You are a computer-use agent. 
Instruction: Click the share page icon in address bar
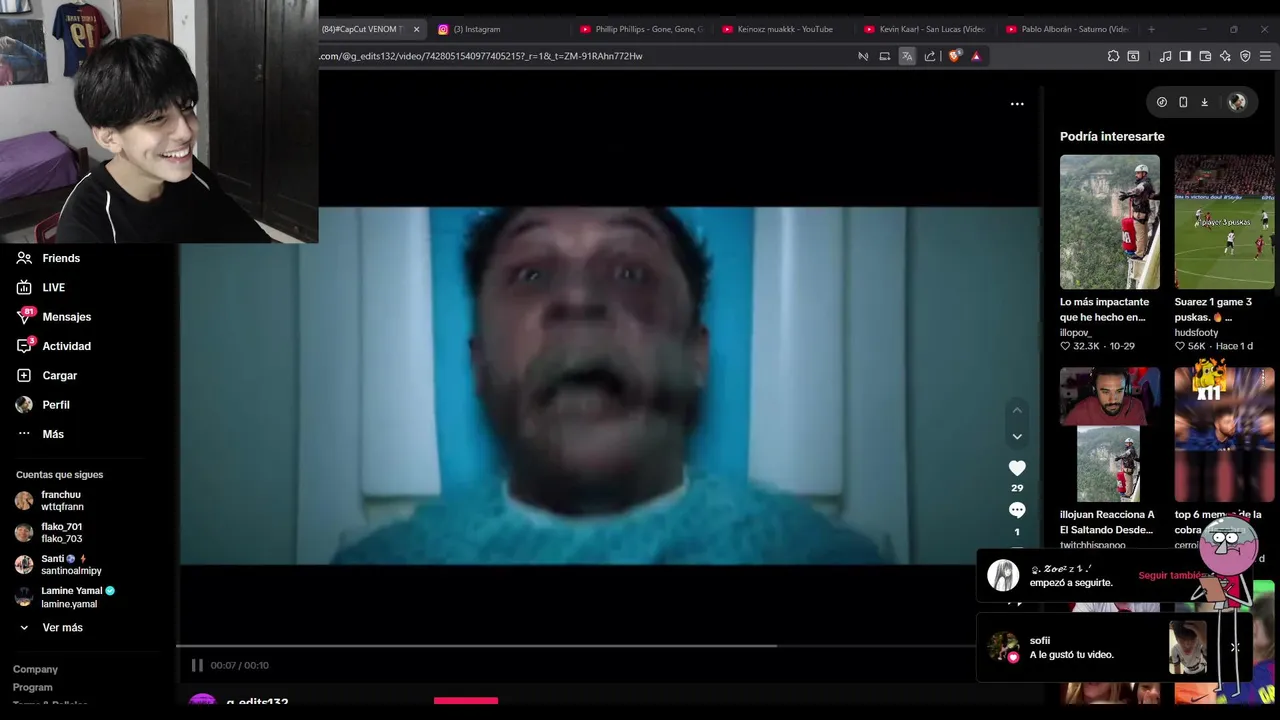[930, 56]
